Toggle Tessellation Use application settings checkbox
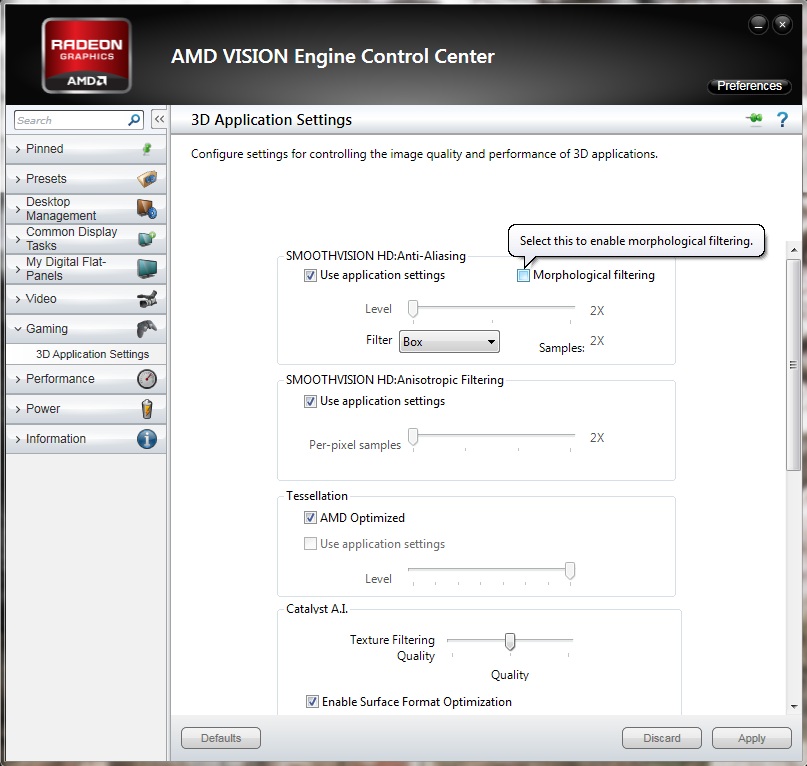This screenshot has height=766, width=807. (310, 544)
